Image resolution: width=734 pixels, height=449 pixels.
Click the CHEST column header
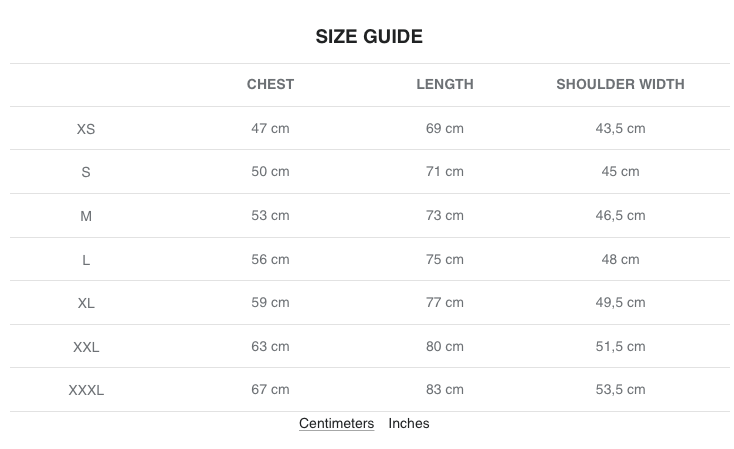[x=270, y=84]
